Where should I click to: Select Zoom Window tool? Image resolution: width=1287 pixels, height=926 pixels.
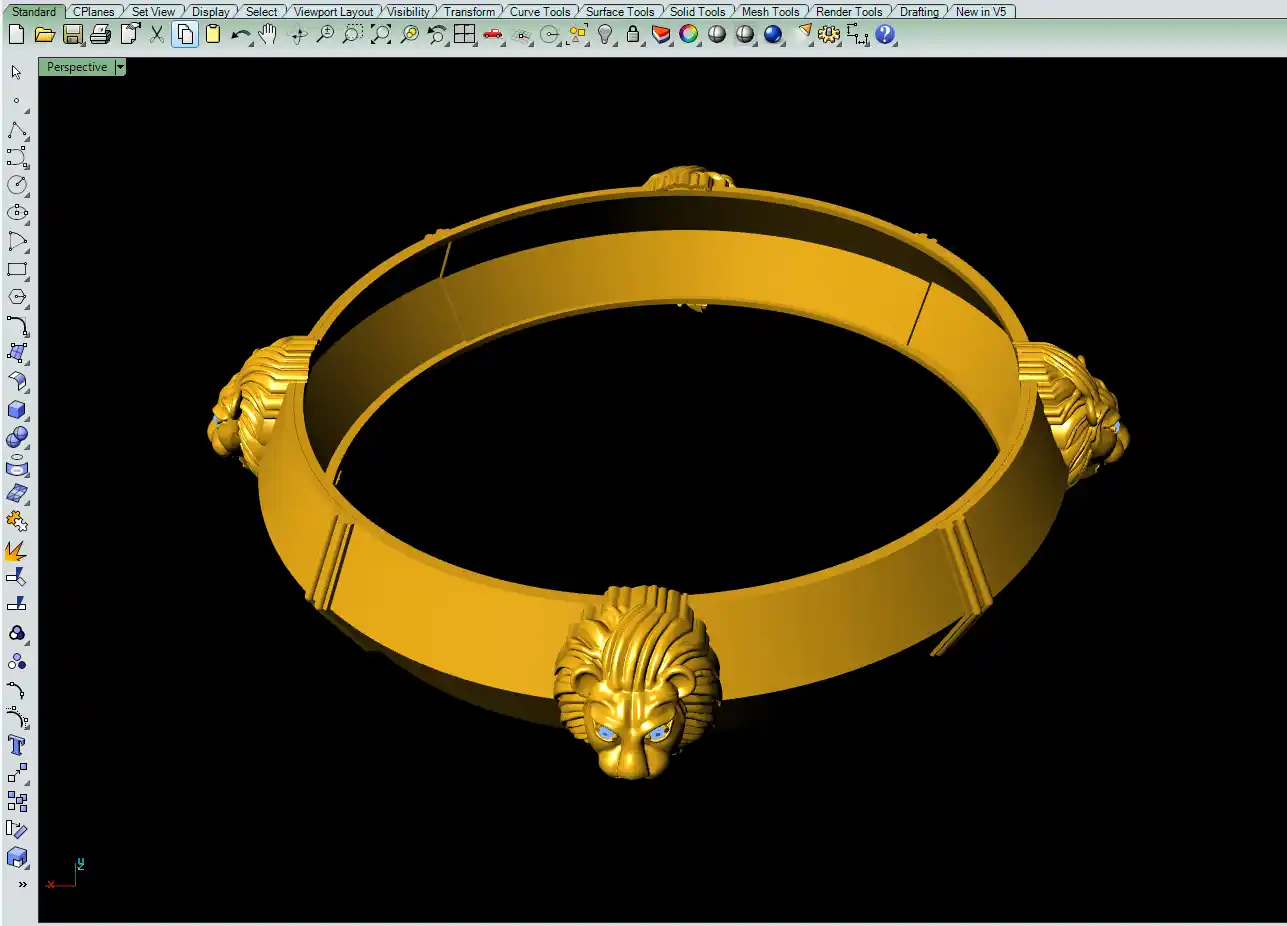352,34
